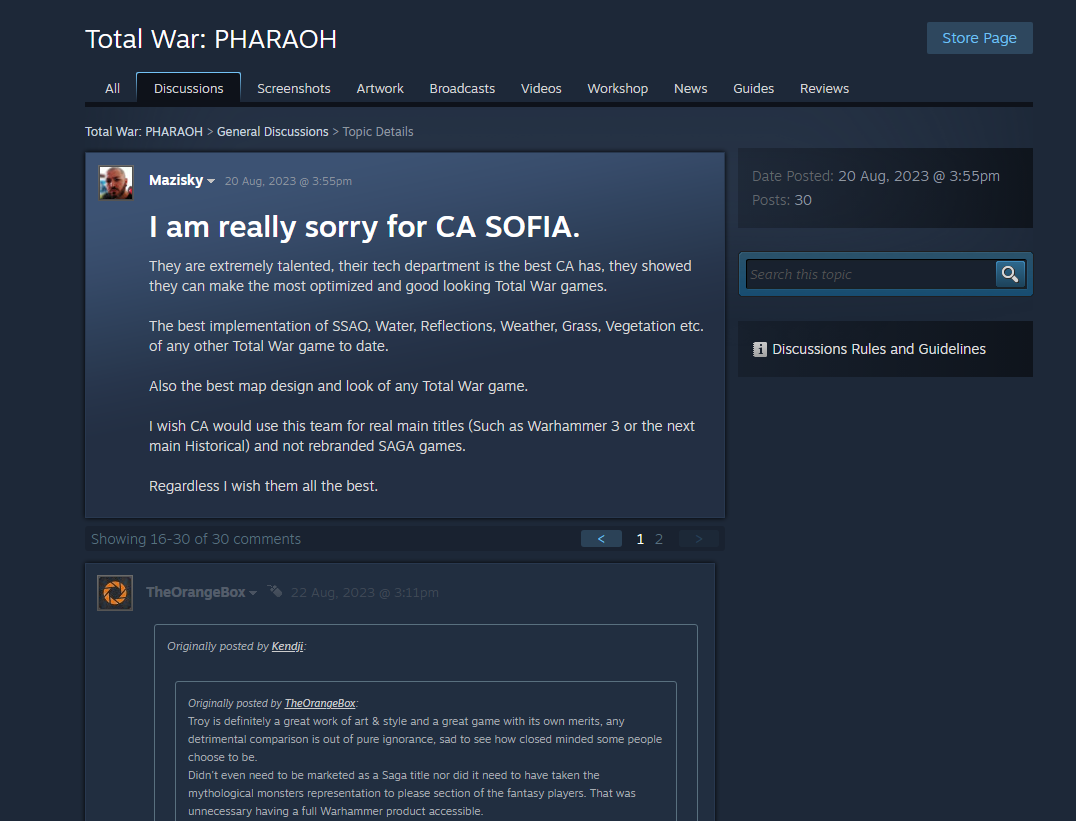Open the quoted Kendji profile link
The width and height of the screenshot is (1076, 821).
tap(288, 646)
